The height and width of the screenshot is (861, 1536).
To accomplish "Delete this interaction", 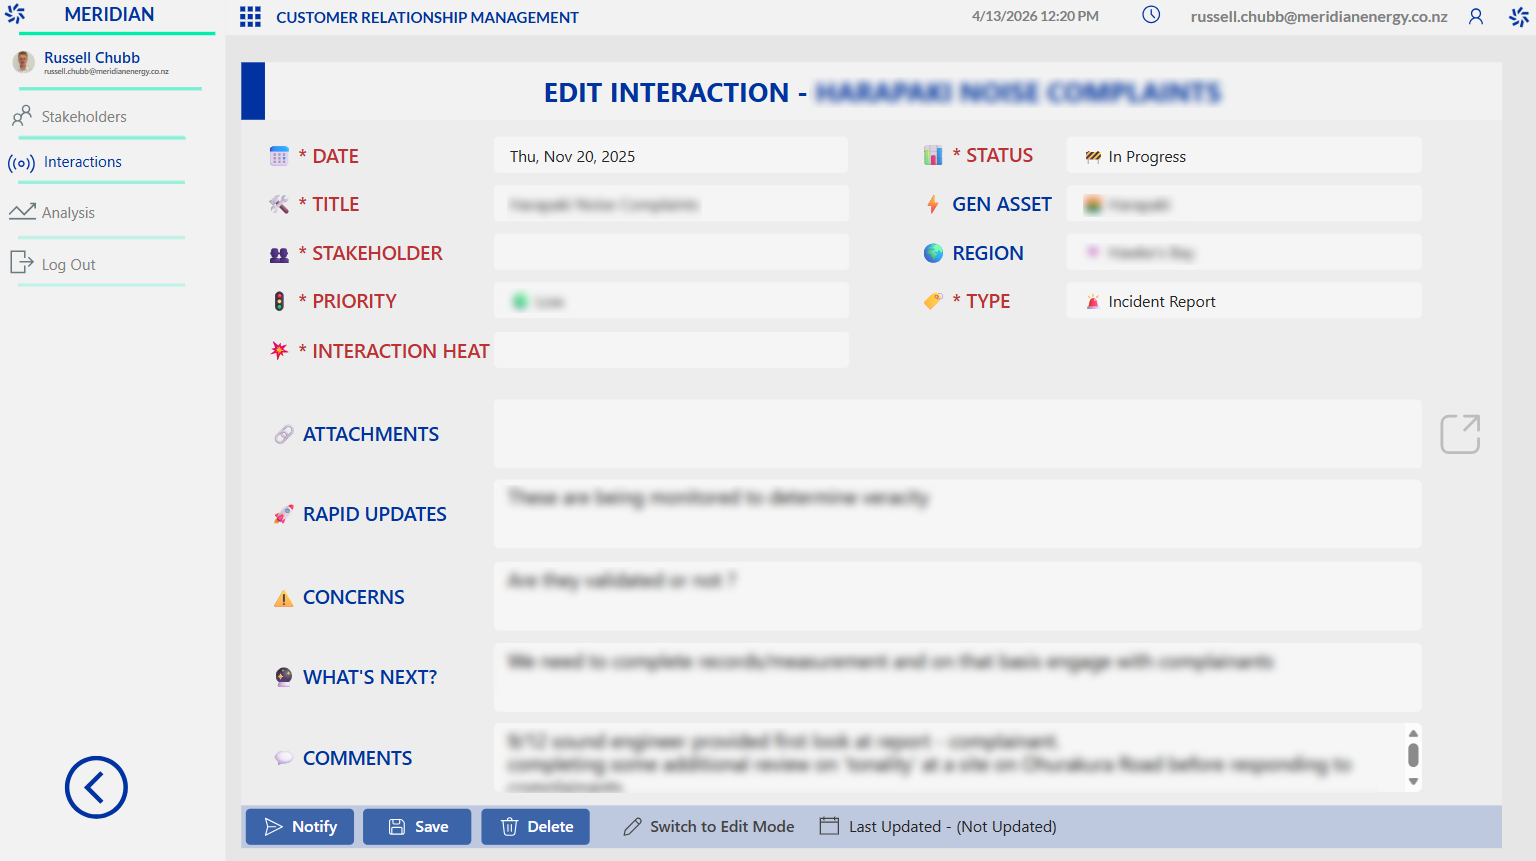I will pyautogui.click(x=535, y=827).
